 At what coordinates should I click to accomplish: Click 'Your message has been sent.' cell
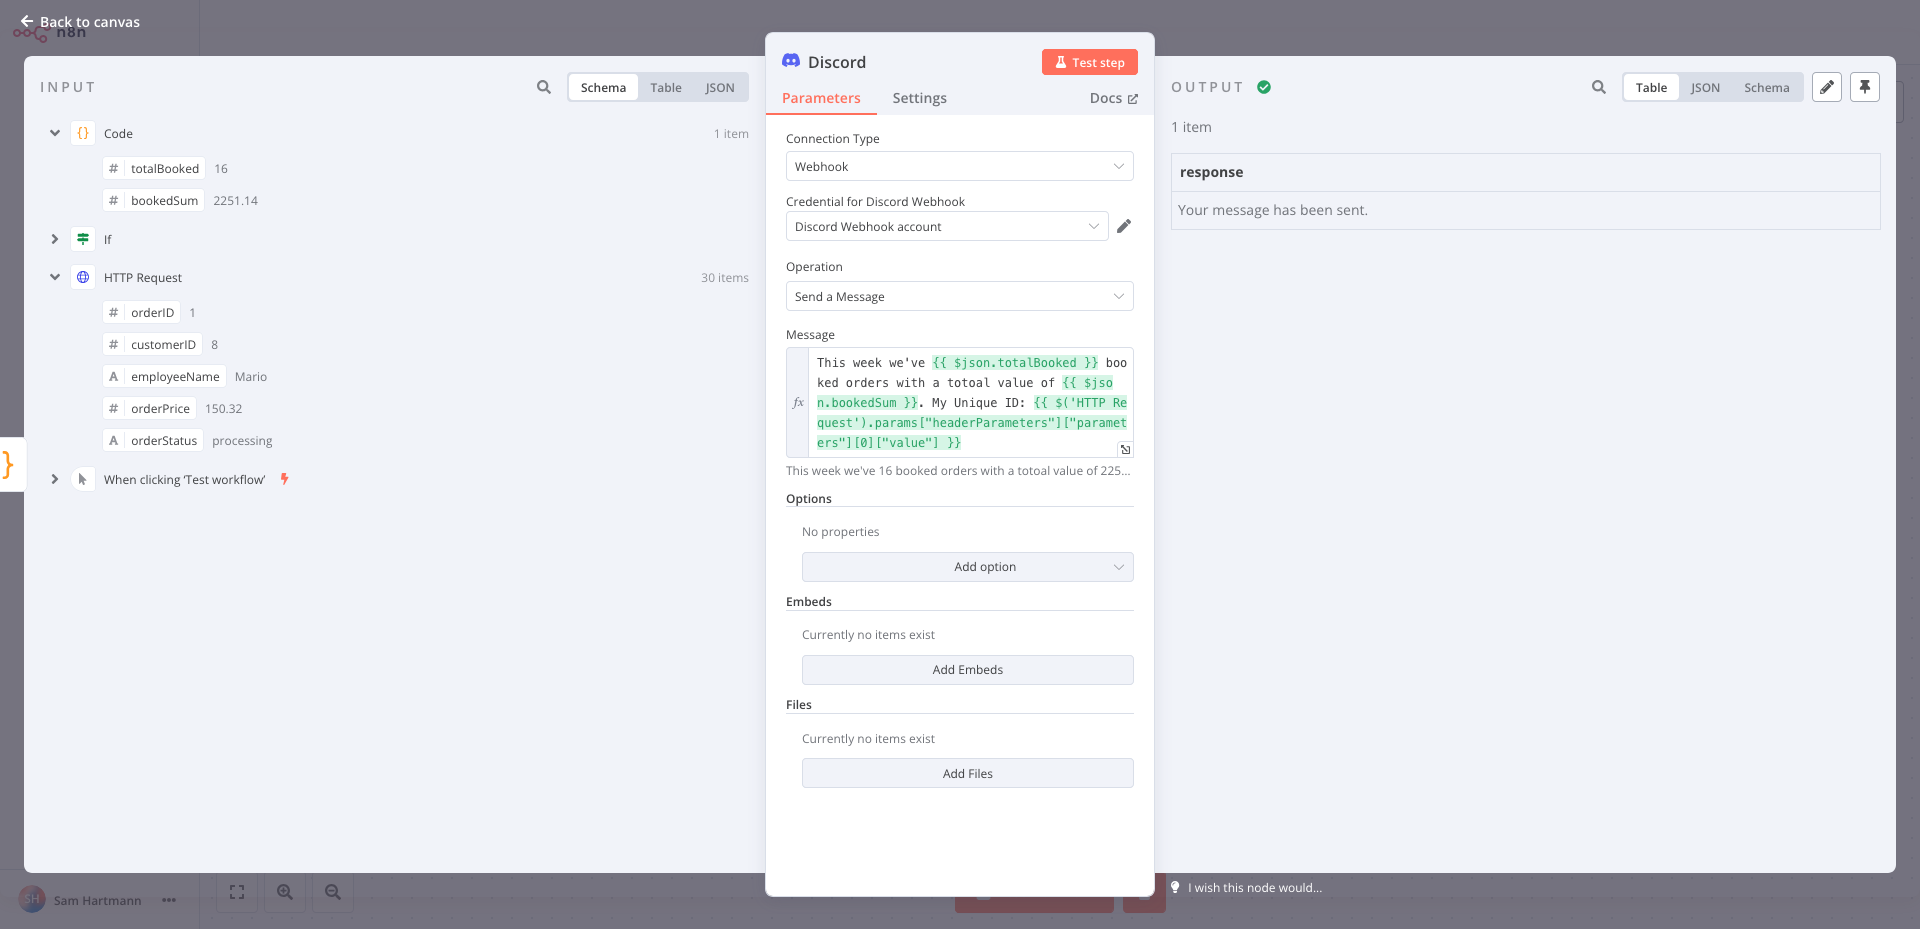point(1525,210)
